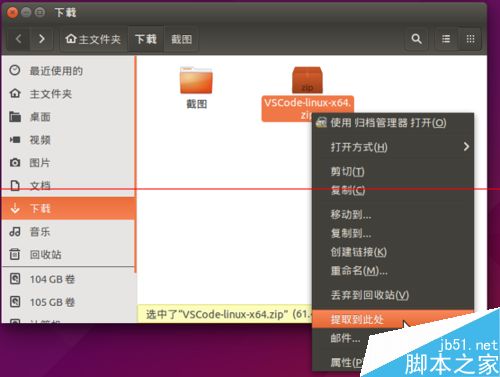Click the trash icon beside 回收站

[15, 254]
